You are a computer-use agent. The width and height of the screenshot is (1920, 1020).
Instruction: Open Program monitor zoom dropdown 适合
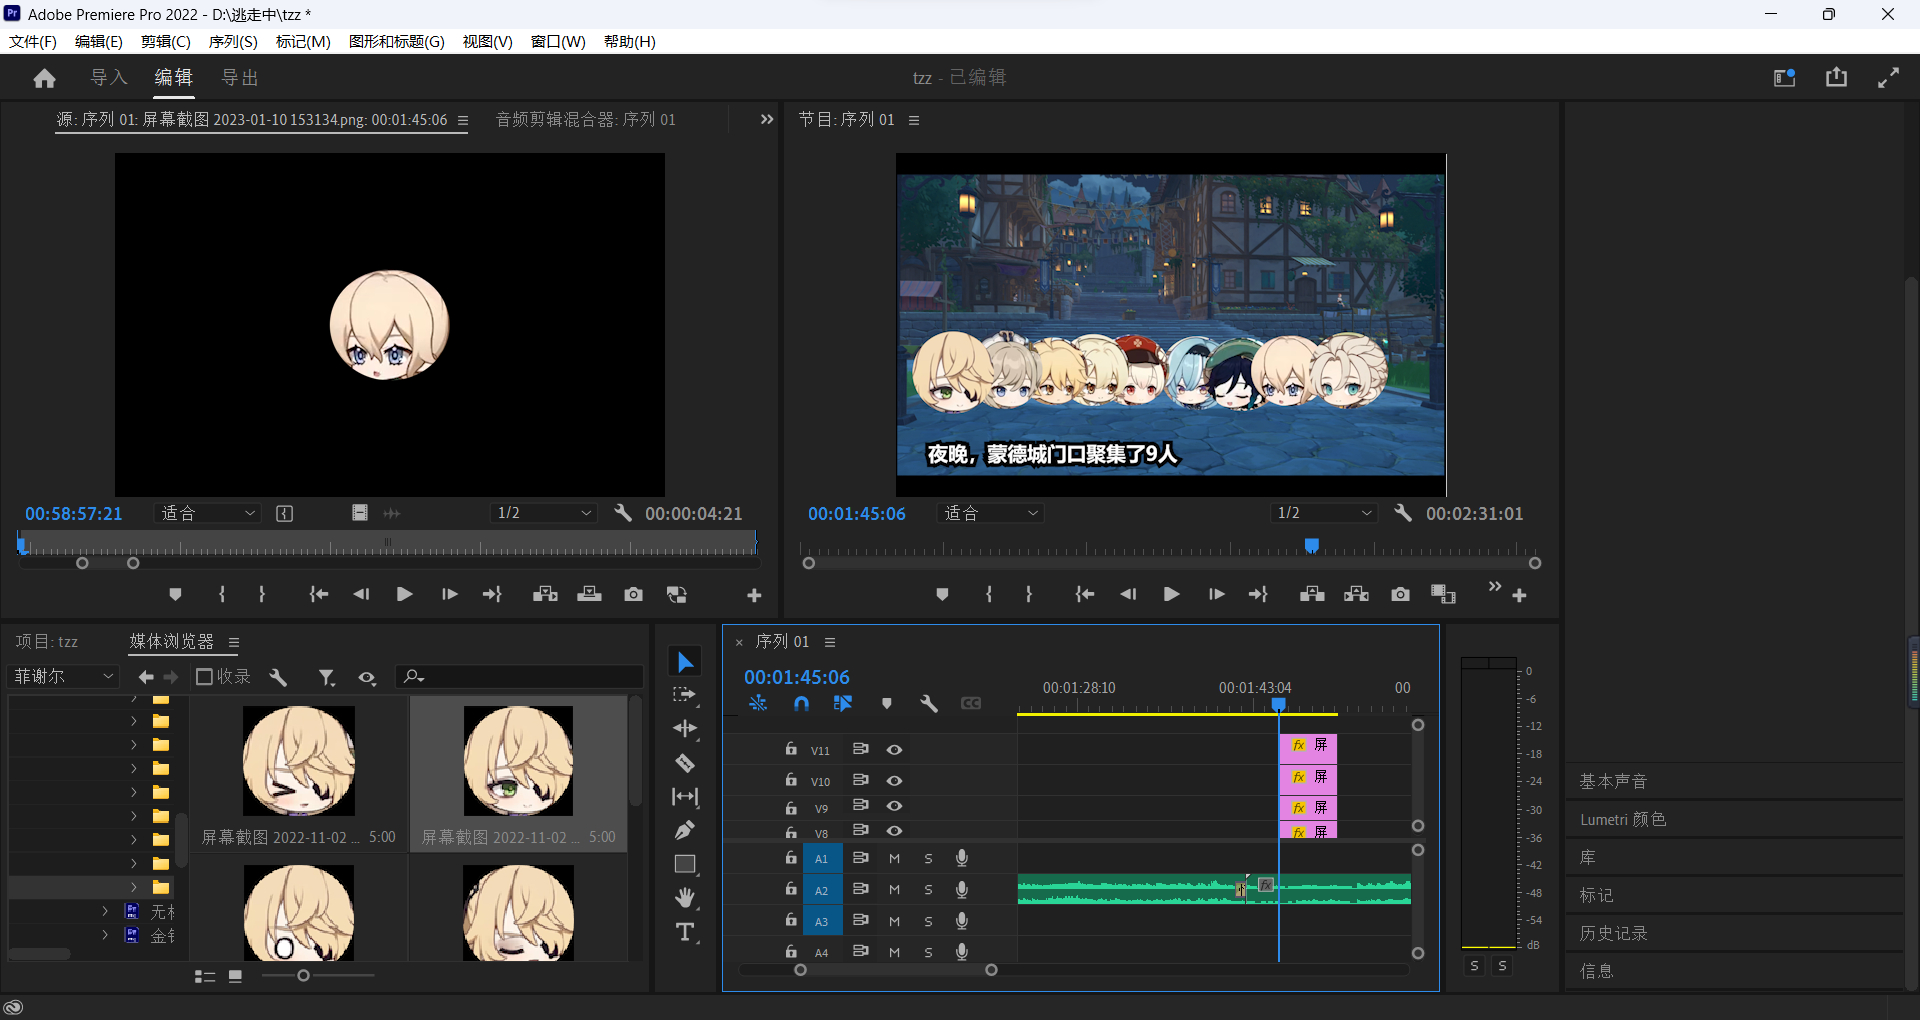pos(990,513)
